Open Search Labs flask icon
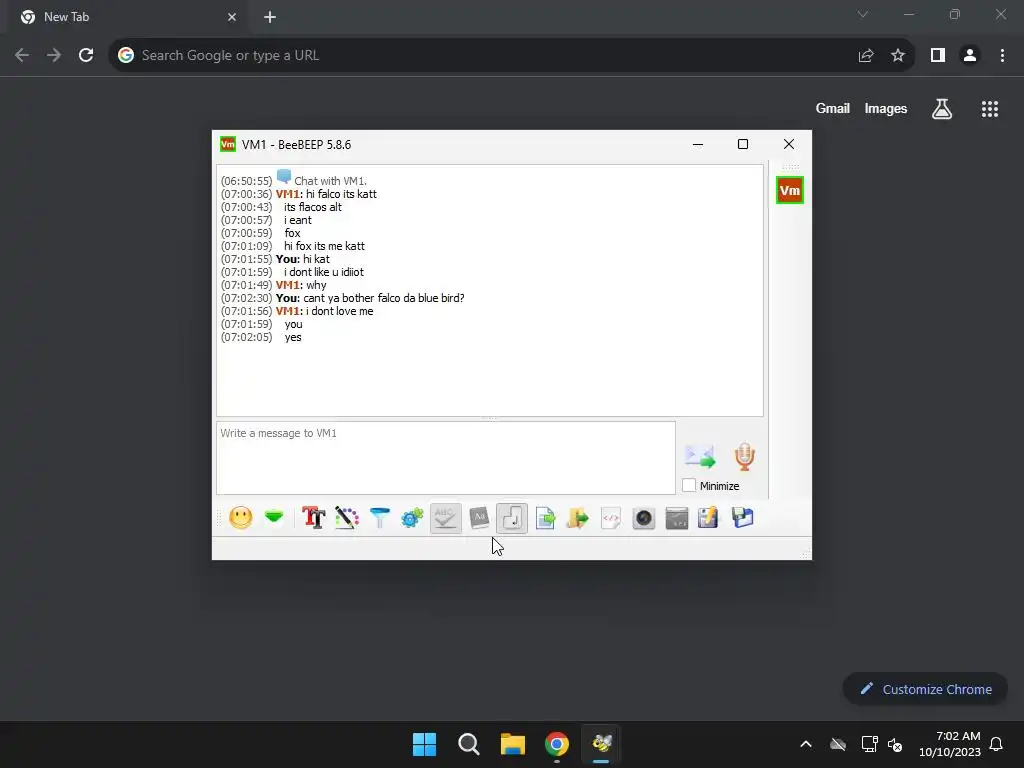 pos(942,108)
